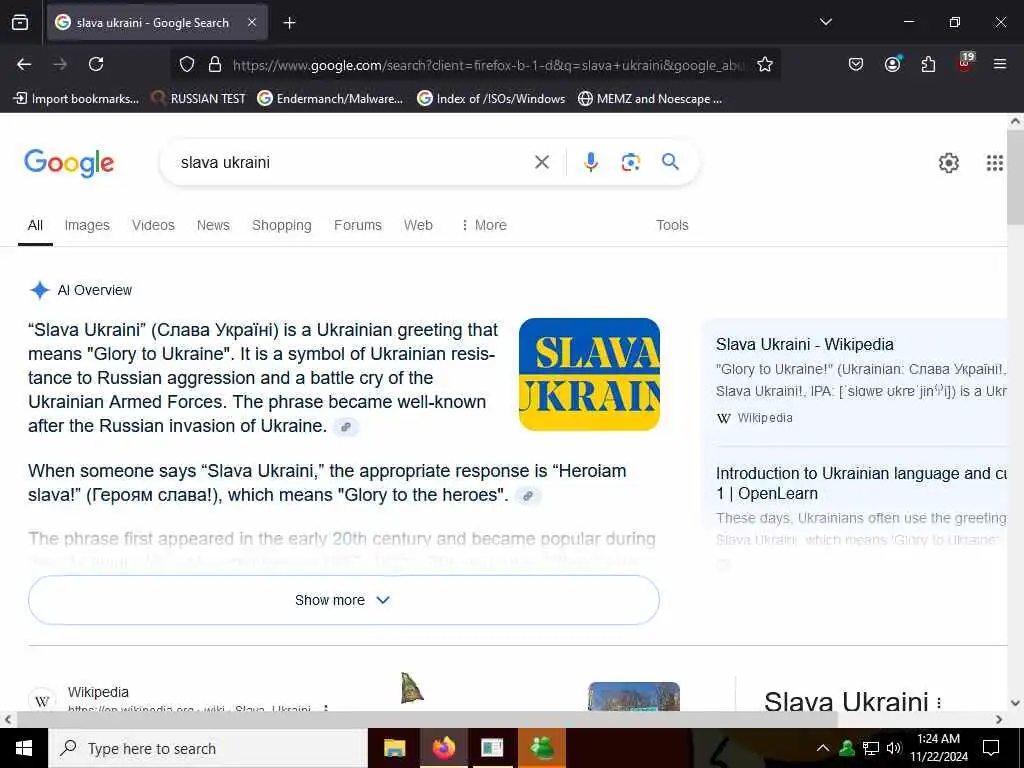Open the Firefox hamburger application menu
Image resolution: width=1024 pixels, height=768 pixels.
tap(1000, 64)
